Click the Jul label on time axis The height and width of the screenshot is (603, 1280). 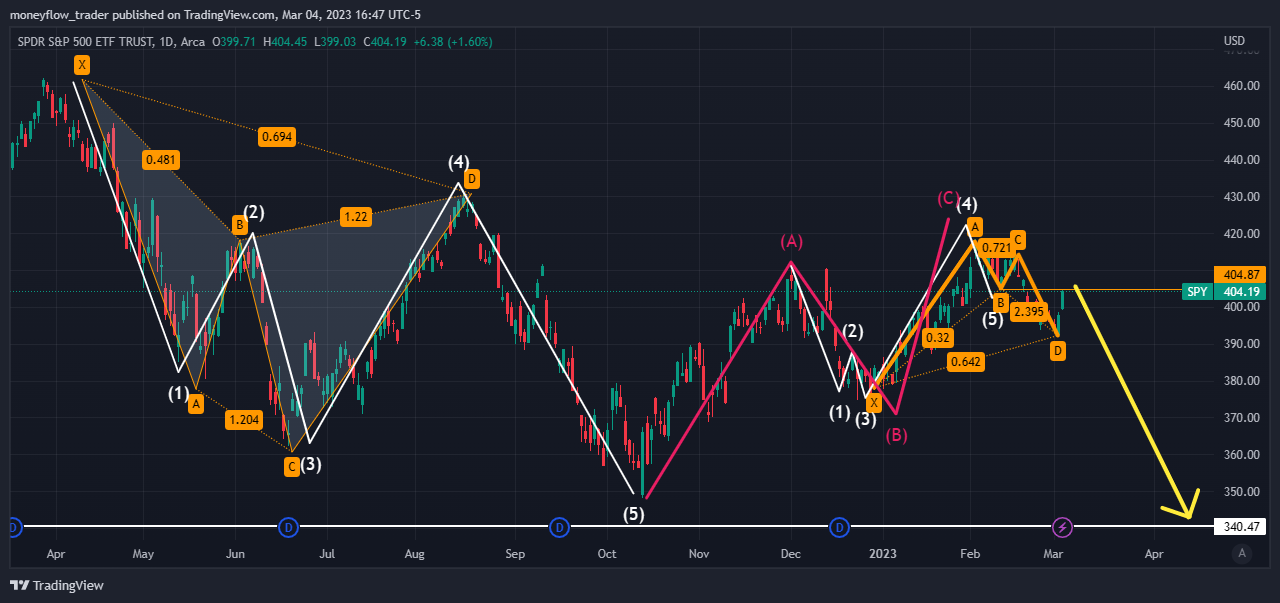pos(326,553)
